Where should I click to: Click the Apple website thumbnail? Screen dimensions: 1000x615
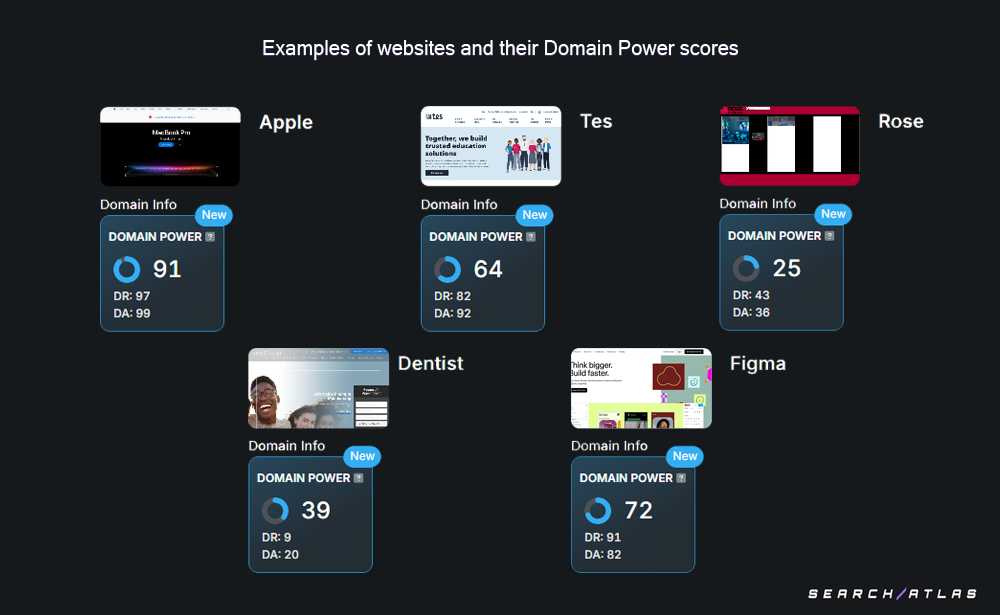tap(170, 147)
